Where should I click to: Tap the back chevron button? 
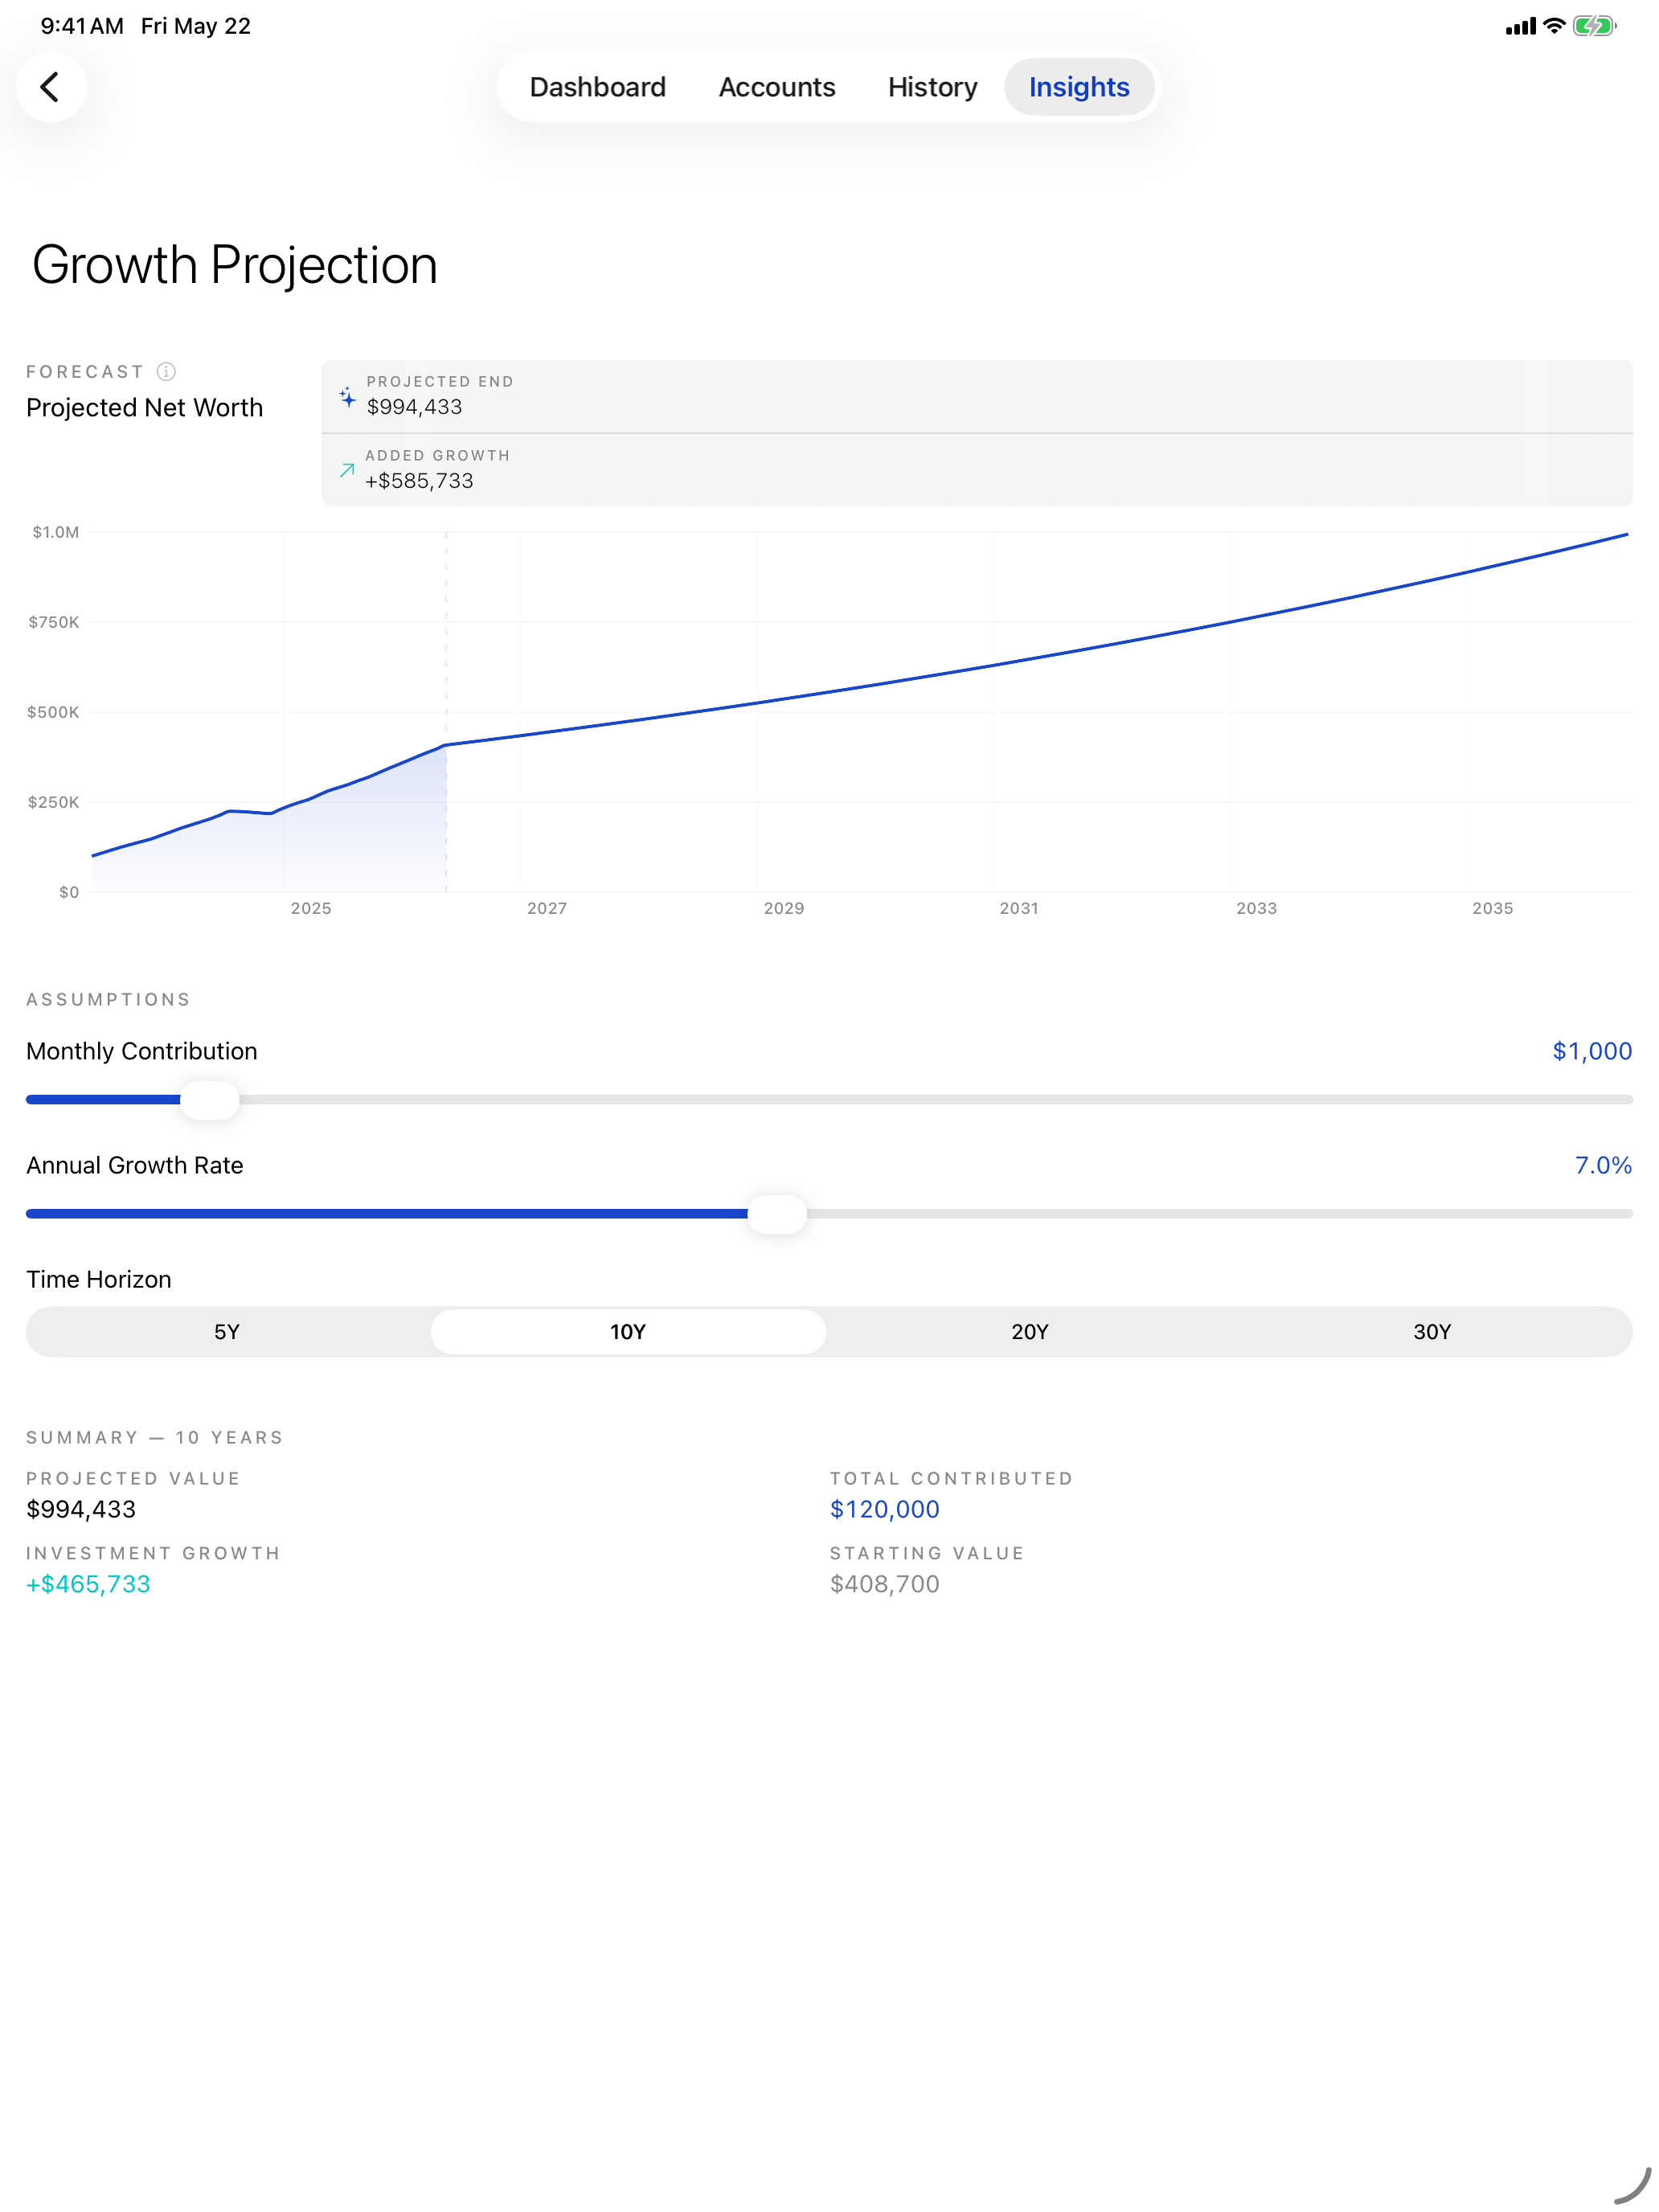coord(51,87)
